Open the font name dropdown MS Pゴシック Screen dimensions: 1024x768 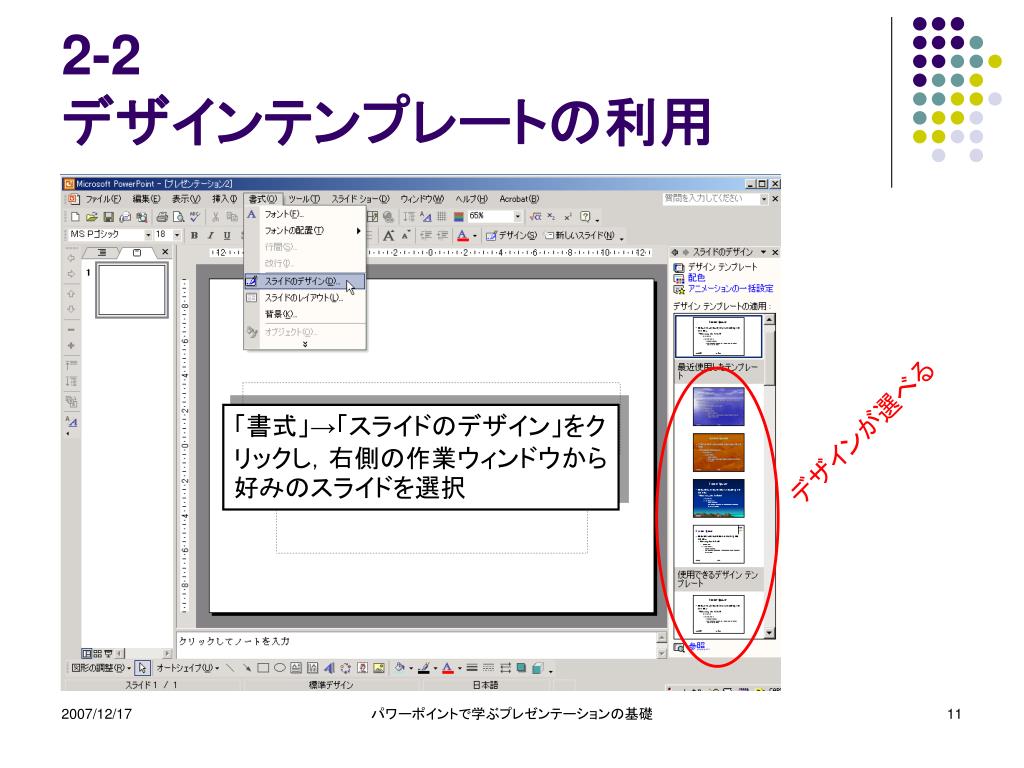[x=148, y=234]
